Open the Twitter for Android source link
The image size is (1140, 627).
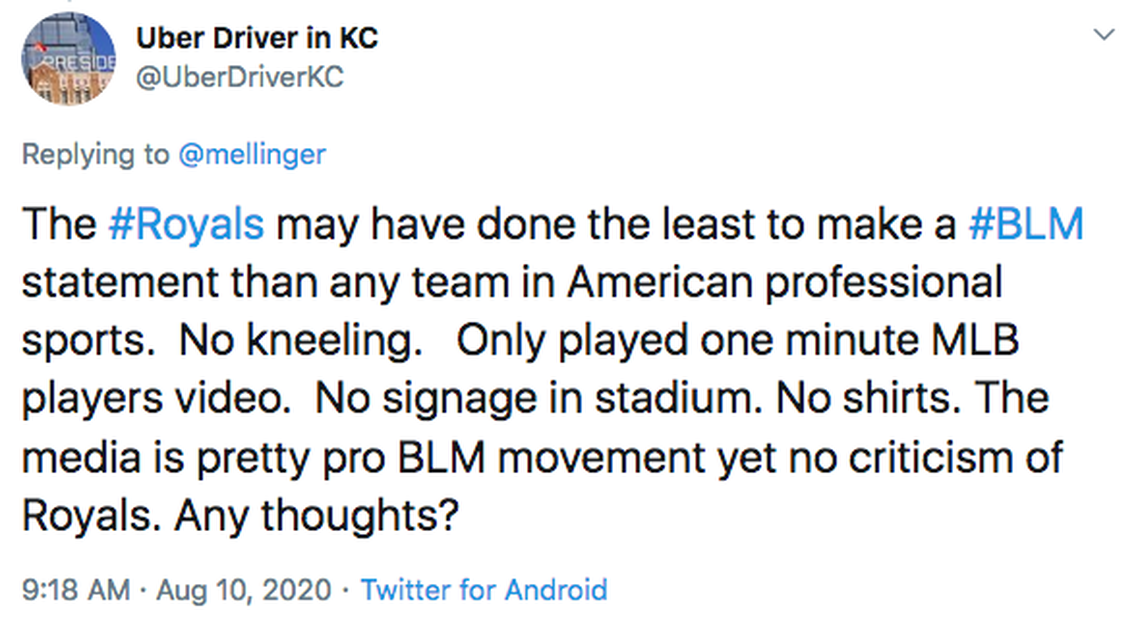pos(483,590)
